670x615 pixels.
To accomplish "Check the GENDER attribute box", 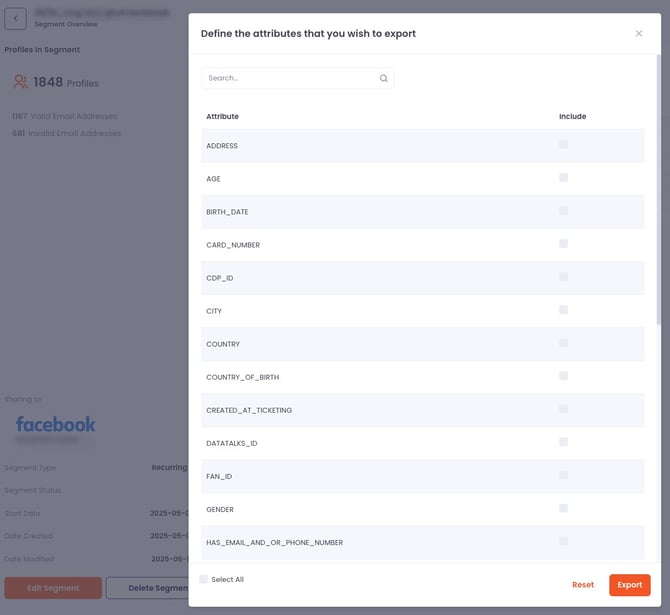I will 564,508.
